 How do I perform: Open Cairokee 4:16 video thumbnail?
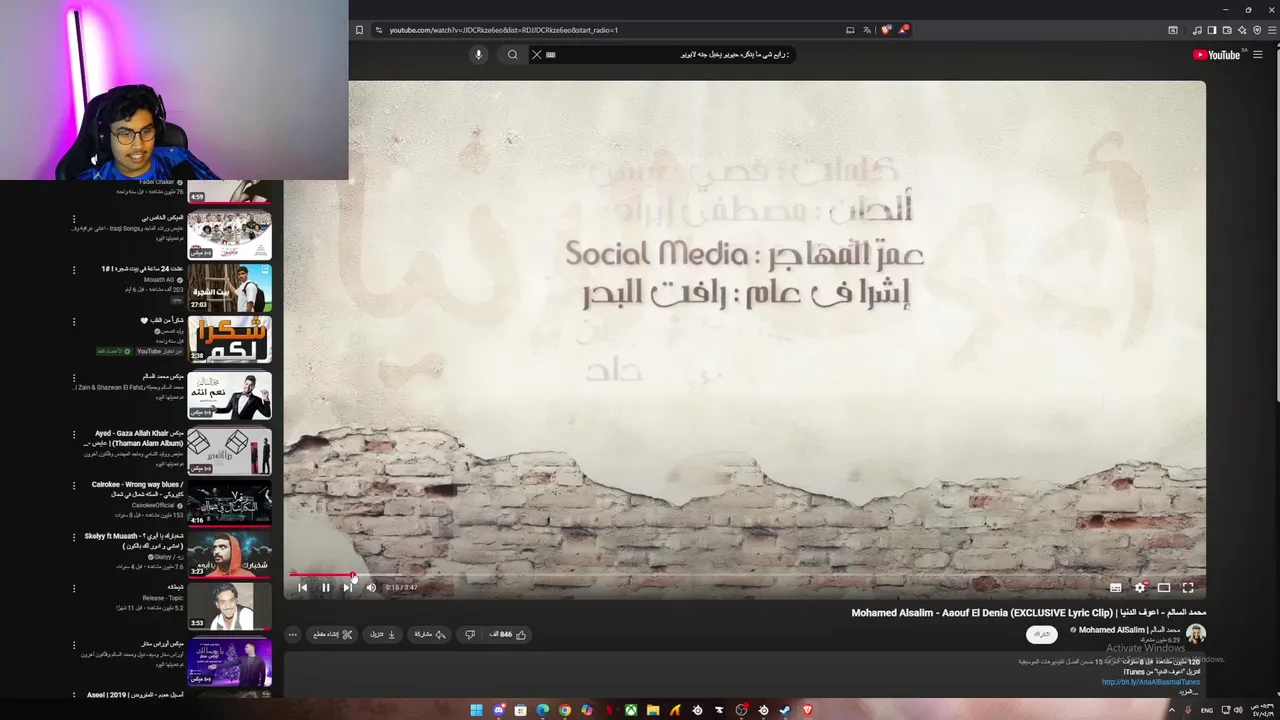tap(229, 504)
